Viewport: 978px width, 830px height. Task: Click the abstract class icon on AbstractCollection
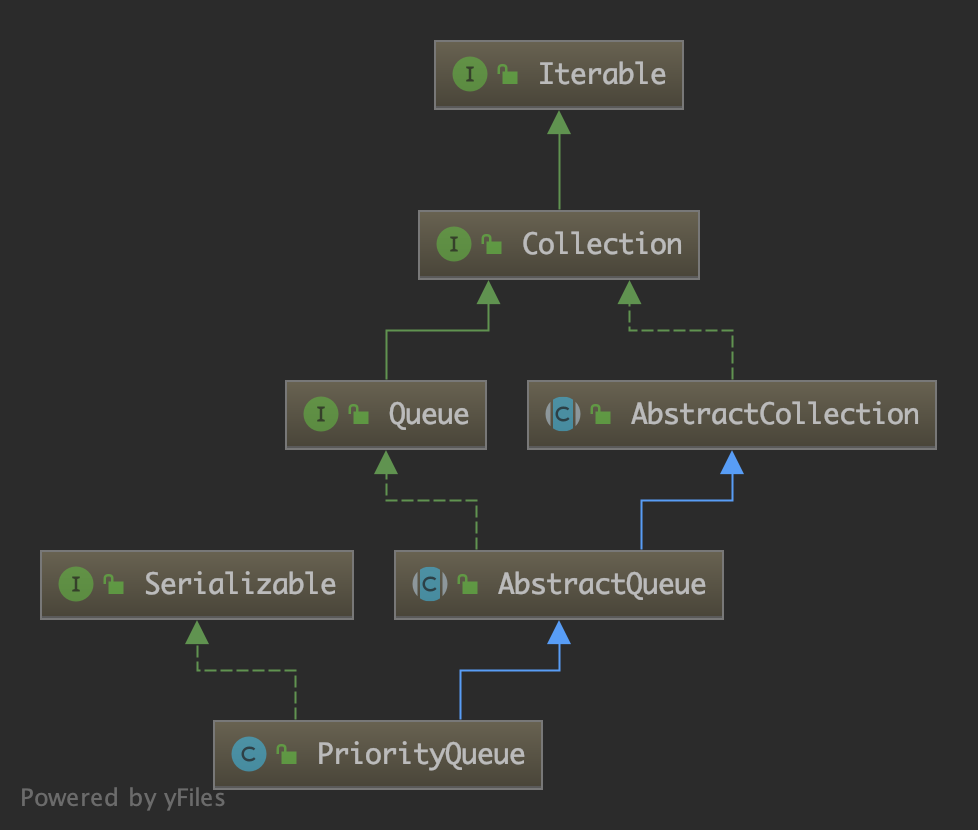coord(562,415)
